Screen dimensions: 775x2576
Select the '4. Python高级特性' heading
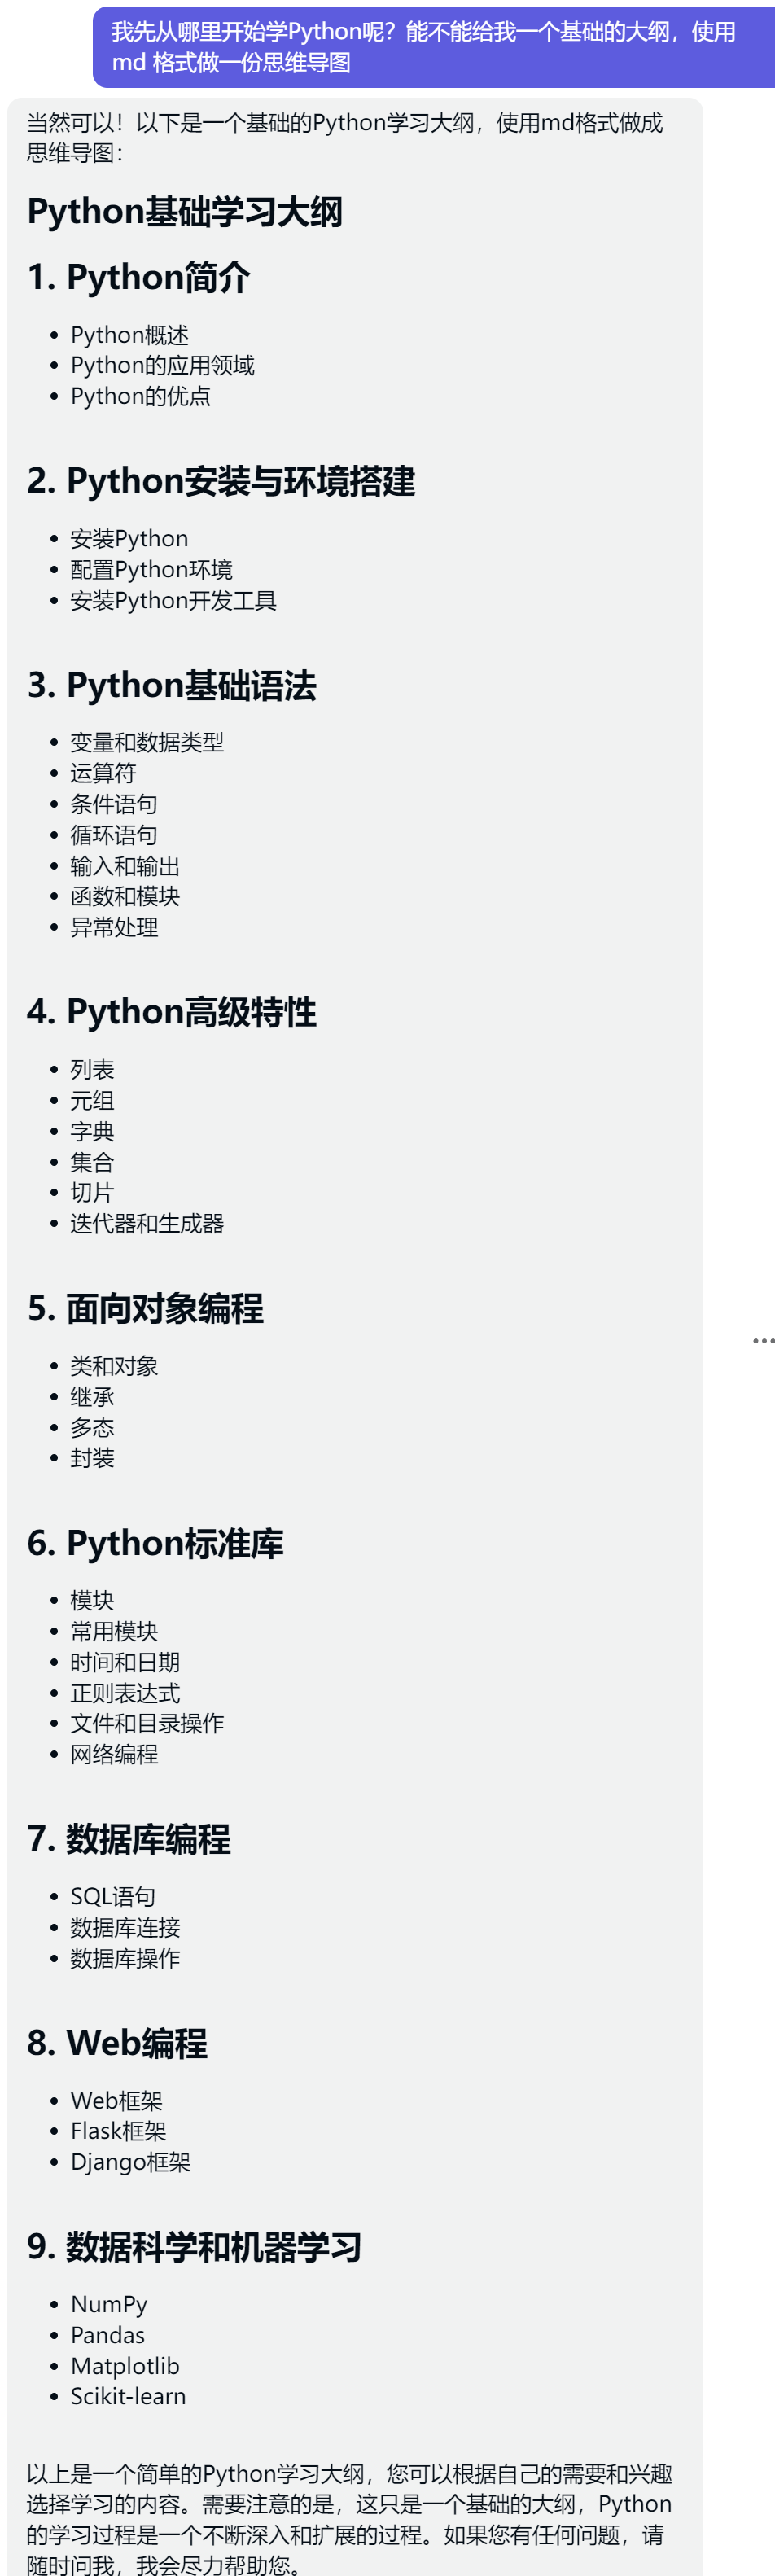pos(172,1012)
